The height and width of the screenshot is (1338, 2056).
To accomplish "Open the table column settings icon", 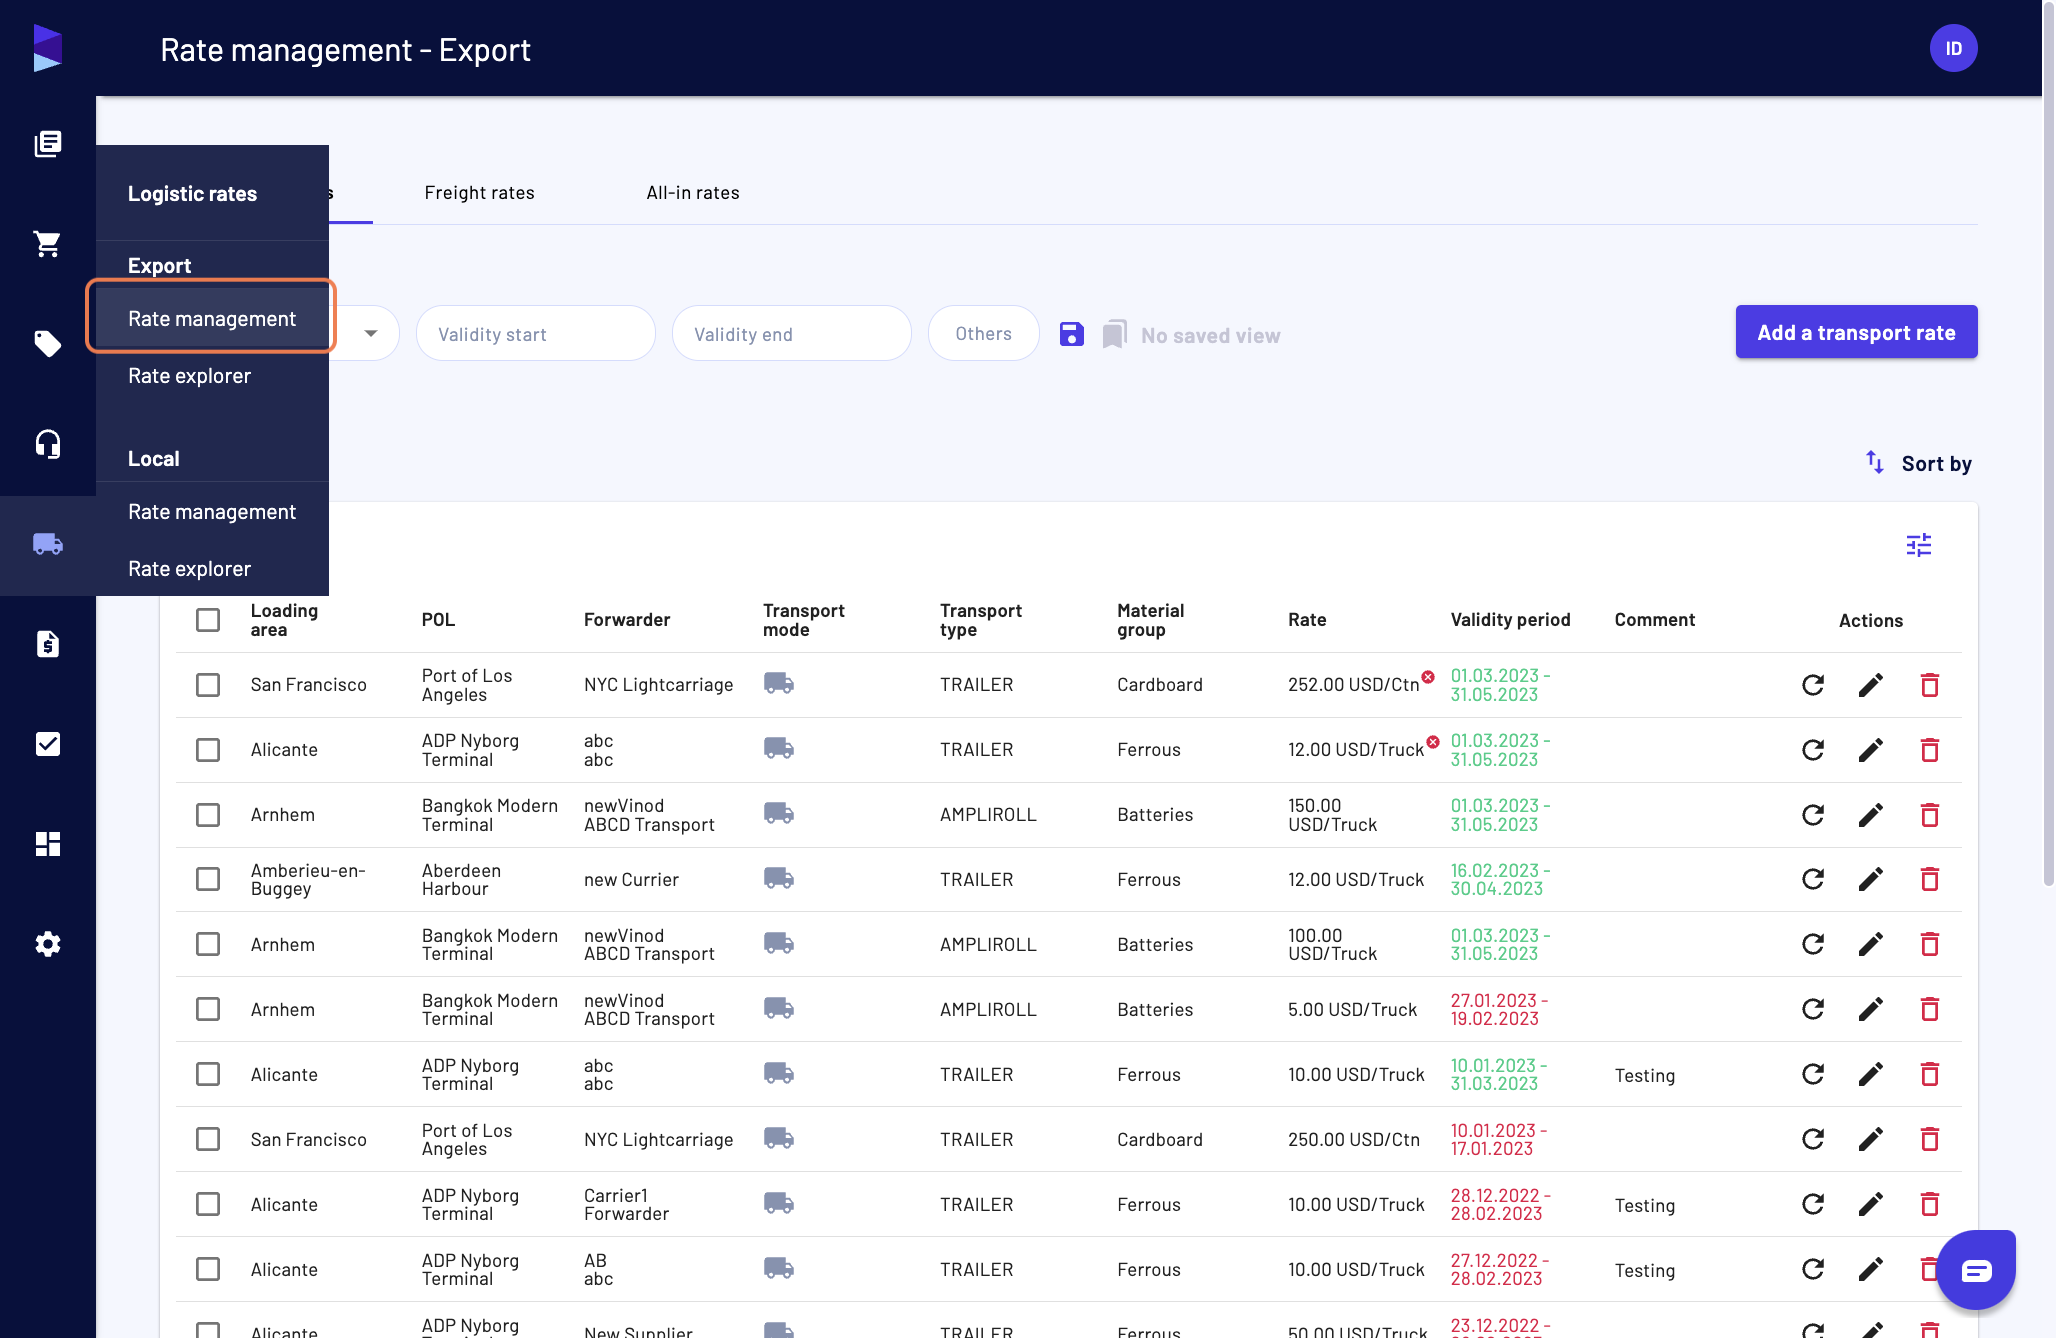I will click(x=1918, y=545).
